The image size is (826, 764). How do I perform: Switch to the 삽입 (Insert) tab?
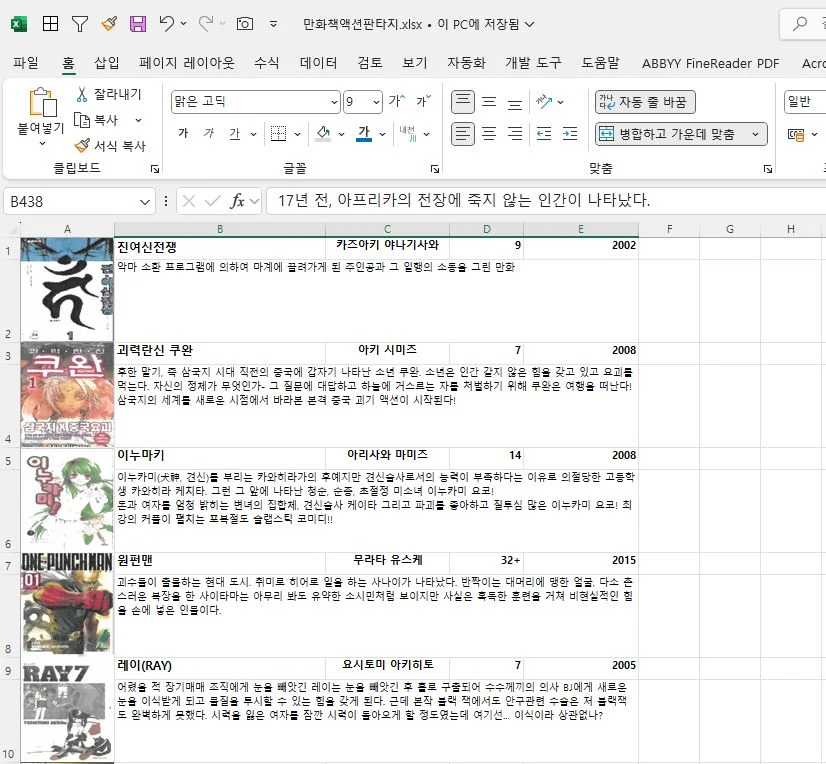click(106, 63)
